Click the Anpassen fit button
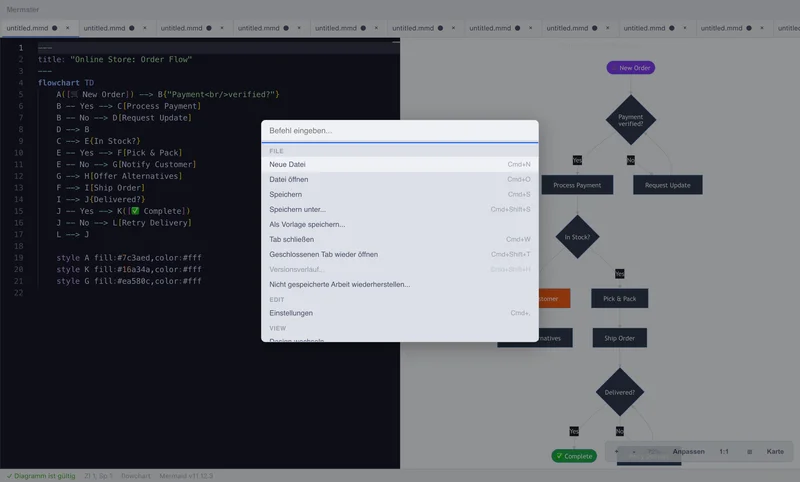The width and height of the screenshot is (800, 482). click(688, 451)
